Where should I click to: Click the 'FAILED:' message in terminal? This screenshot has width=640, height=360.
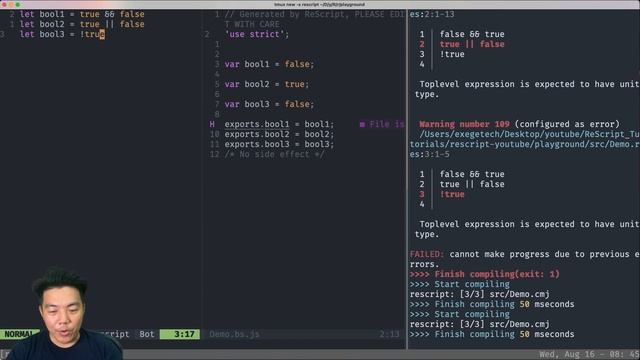[x=427, y=254]
